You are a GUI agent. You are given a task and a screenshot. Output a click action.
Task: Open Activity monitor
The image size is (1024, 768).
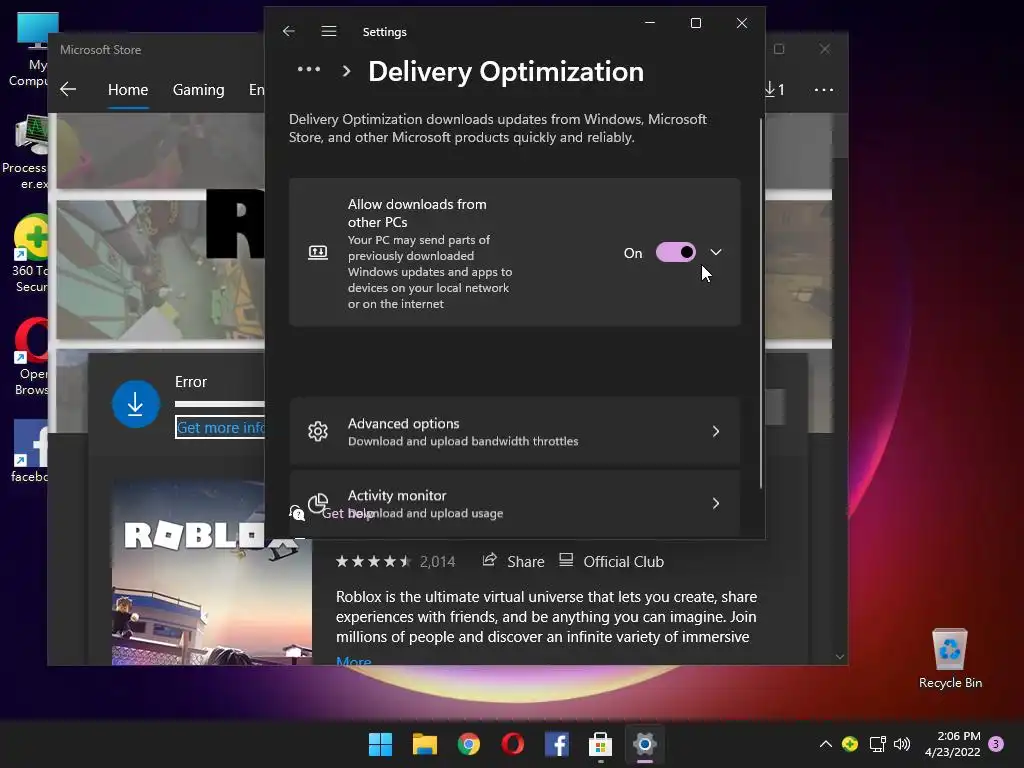click(x=515, y=503)
